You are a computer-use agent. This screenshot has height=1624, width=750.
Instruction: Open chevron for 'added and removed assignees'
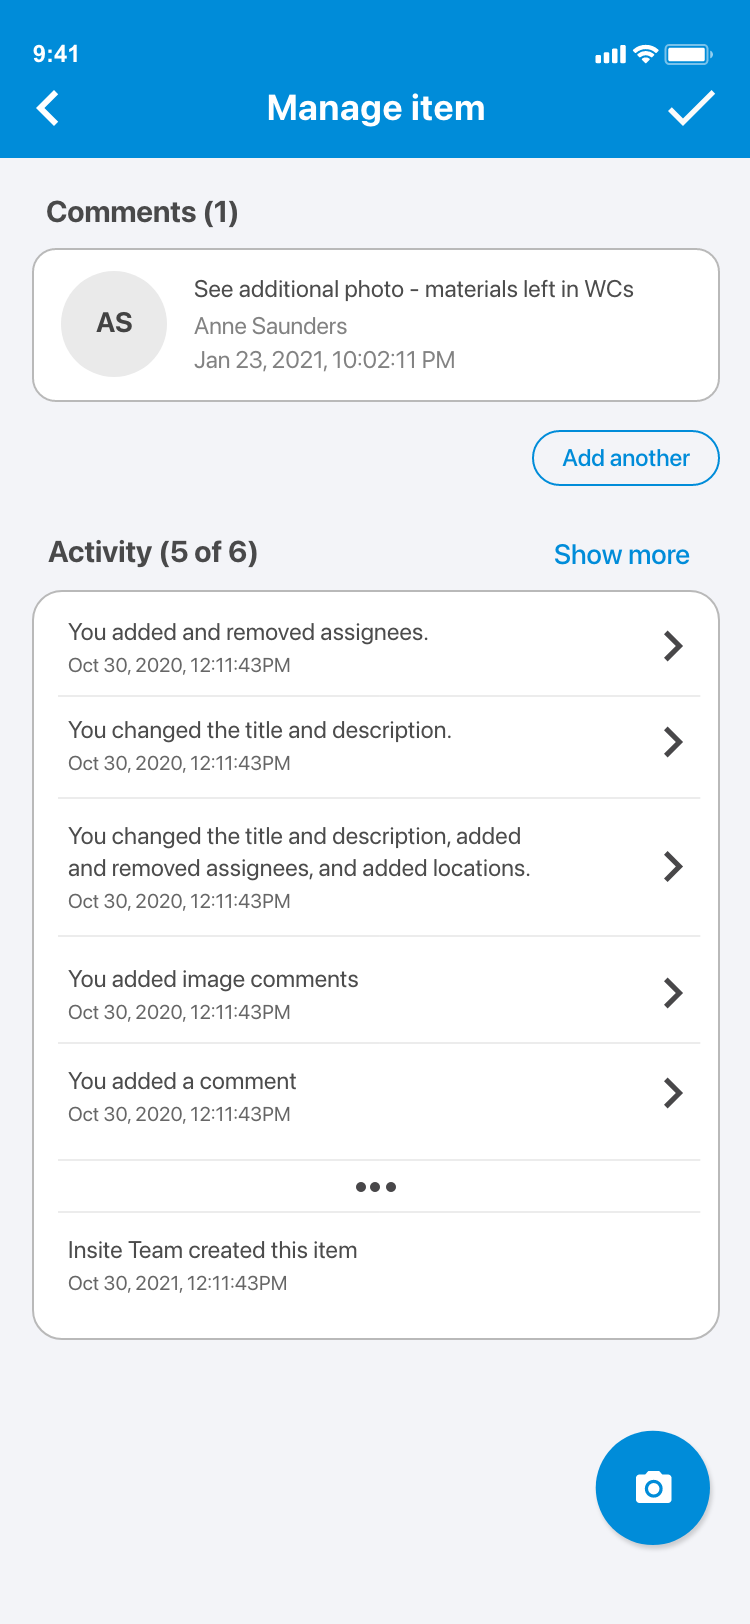click(x=673, y=646)
